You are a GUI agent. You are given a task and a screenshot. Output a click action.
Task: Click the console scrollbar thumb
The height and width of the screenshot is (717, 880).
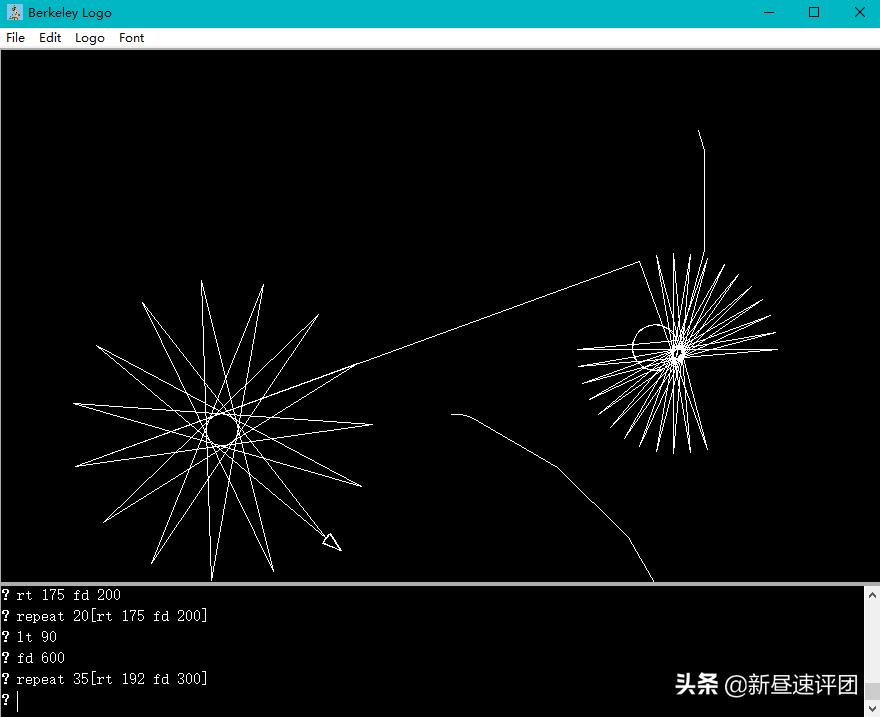[872, 691]
